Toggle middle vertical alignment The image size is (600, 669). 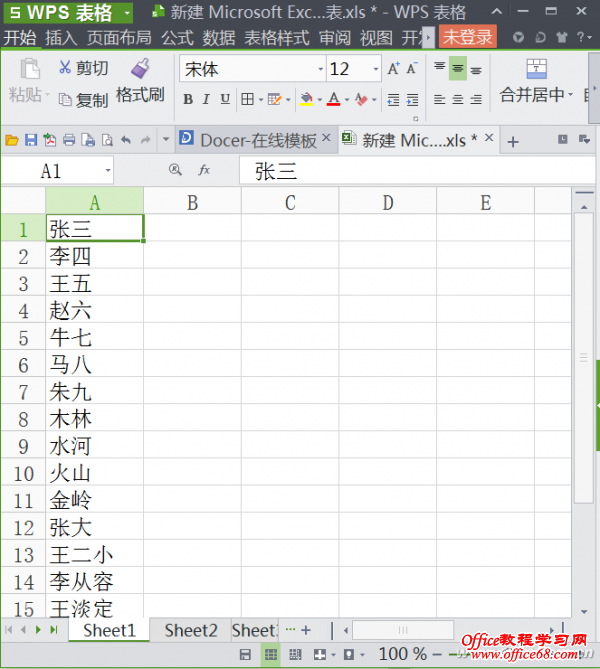click(x=457, y=68)
